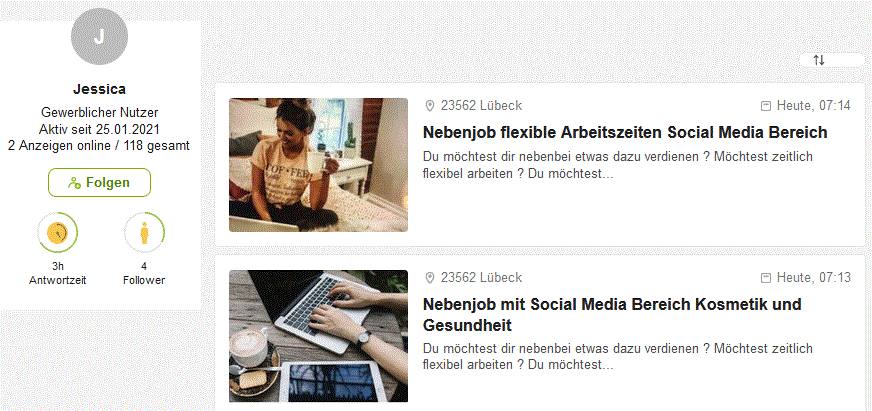The image size is (872, 411).
Task: Click the sort arrows icon
Action: 819,60
